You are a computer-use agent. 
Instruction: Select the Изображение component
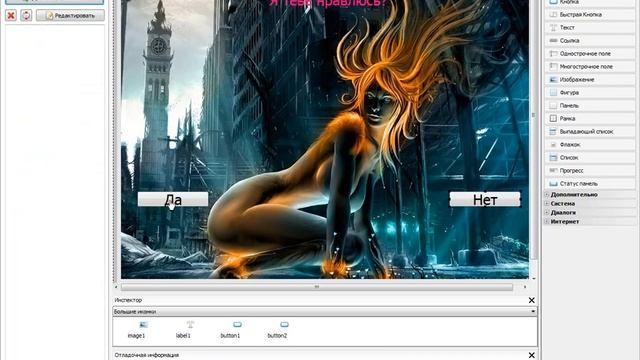click(589, 80)
